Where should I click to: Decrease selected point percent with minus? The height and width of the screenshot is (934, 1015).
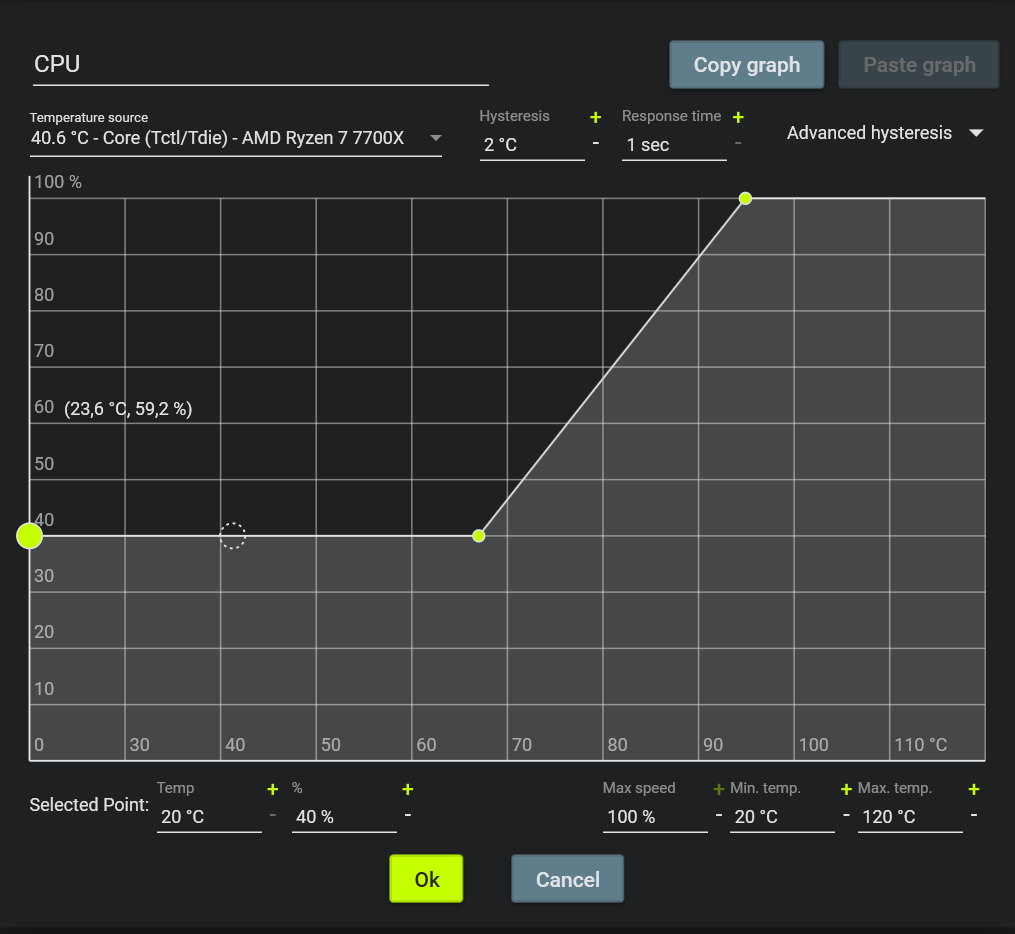pyautogui.click(x=408, y=815)
